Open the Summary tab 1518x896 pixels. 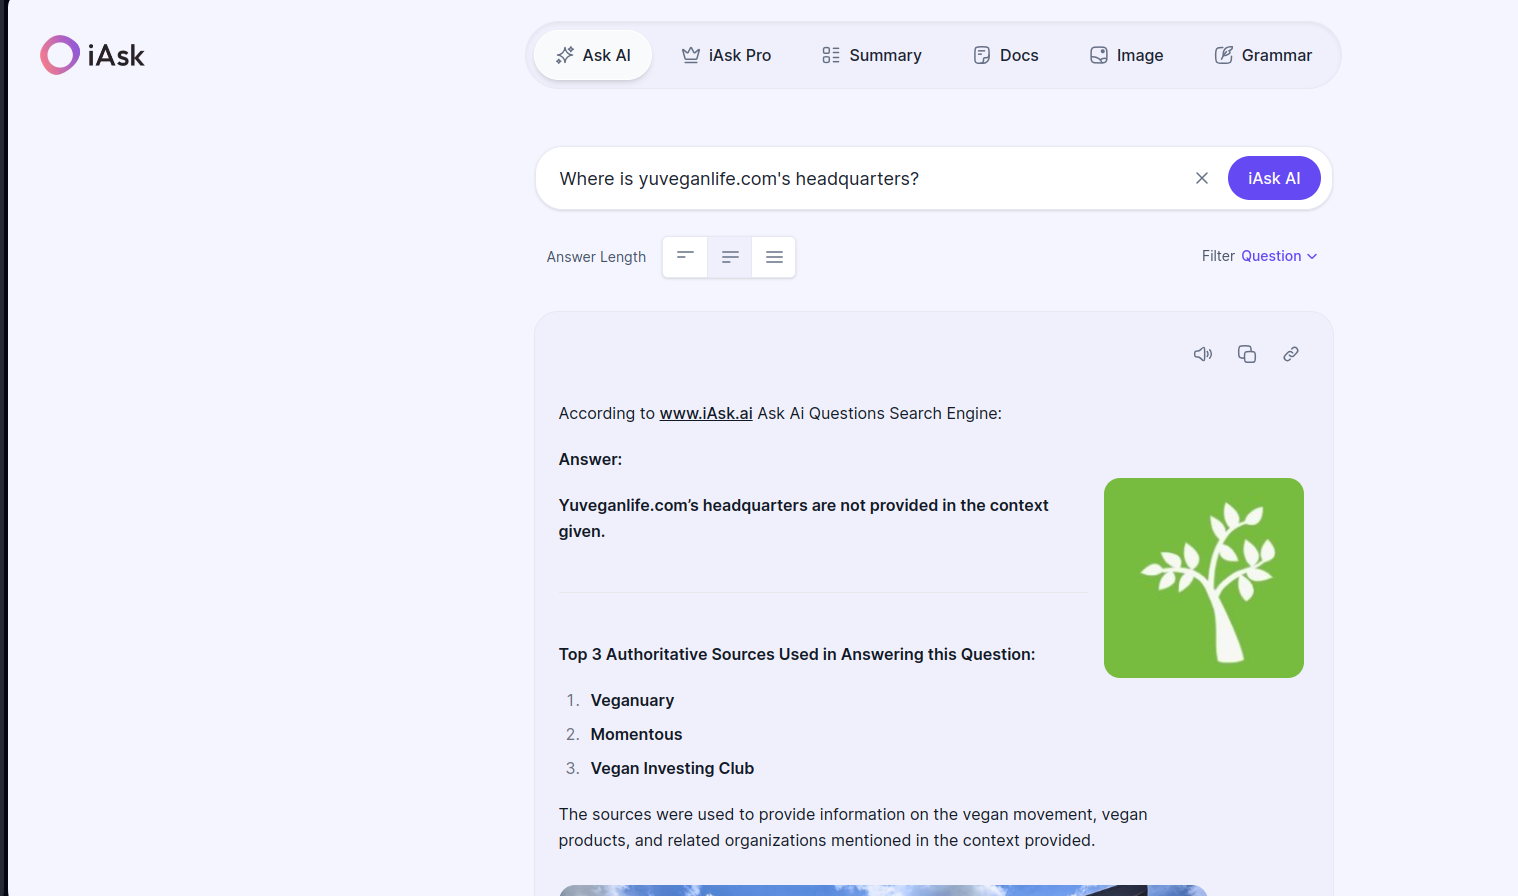tap(871, 55)
